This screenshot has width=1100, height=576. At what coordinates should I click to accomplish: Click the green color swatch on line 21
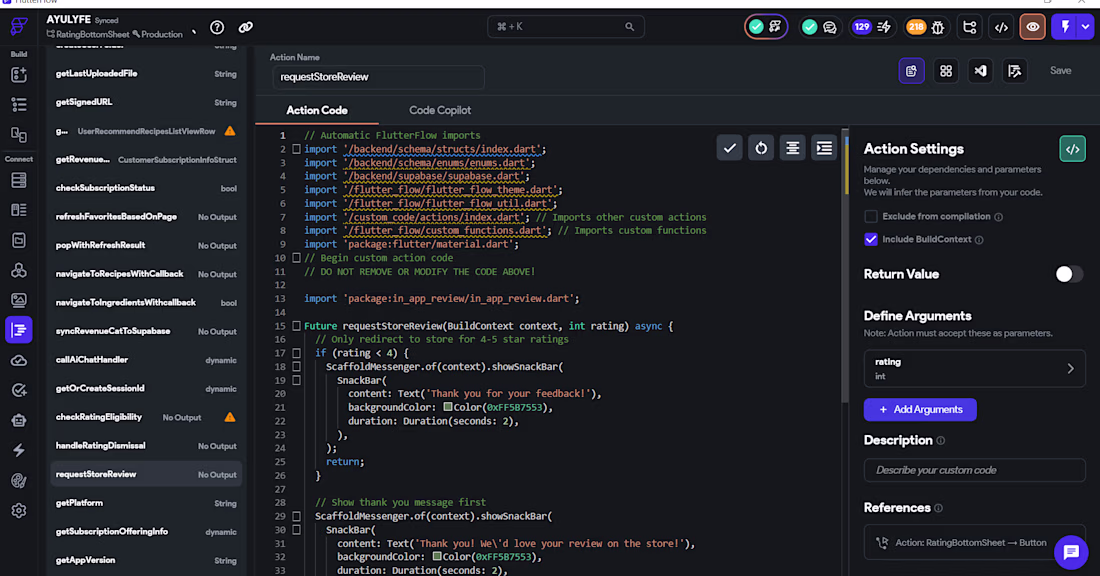pyautogui.click(x=448, y=408)
